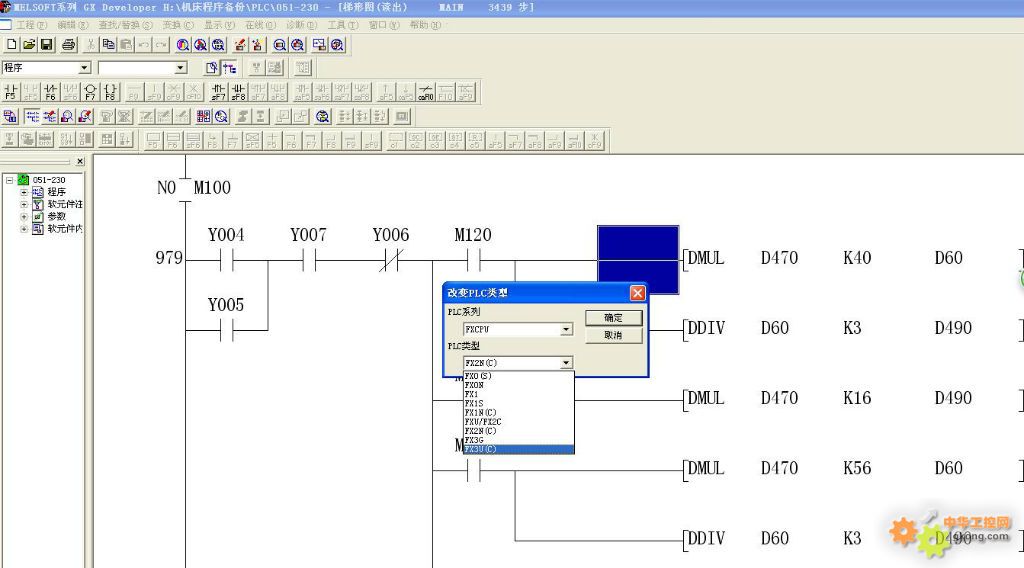Insert a rising pulse contact (sF7)
1024x568 pixels.
point(218,92)
